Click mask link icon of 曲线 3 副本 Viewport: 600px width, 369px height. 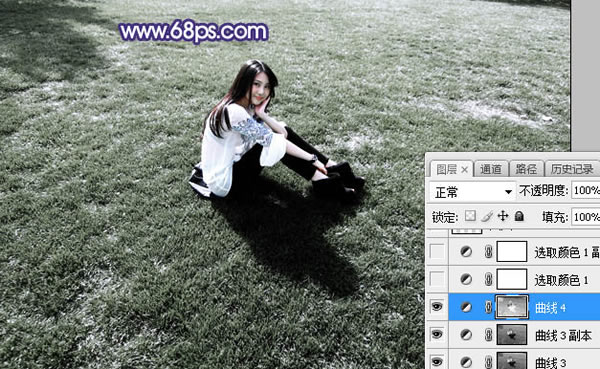click(488, 335)
